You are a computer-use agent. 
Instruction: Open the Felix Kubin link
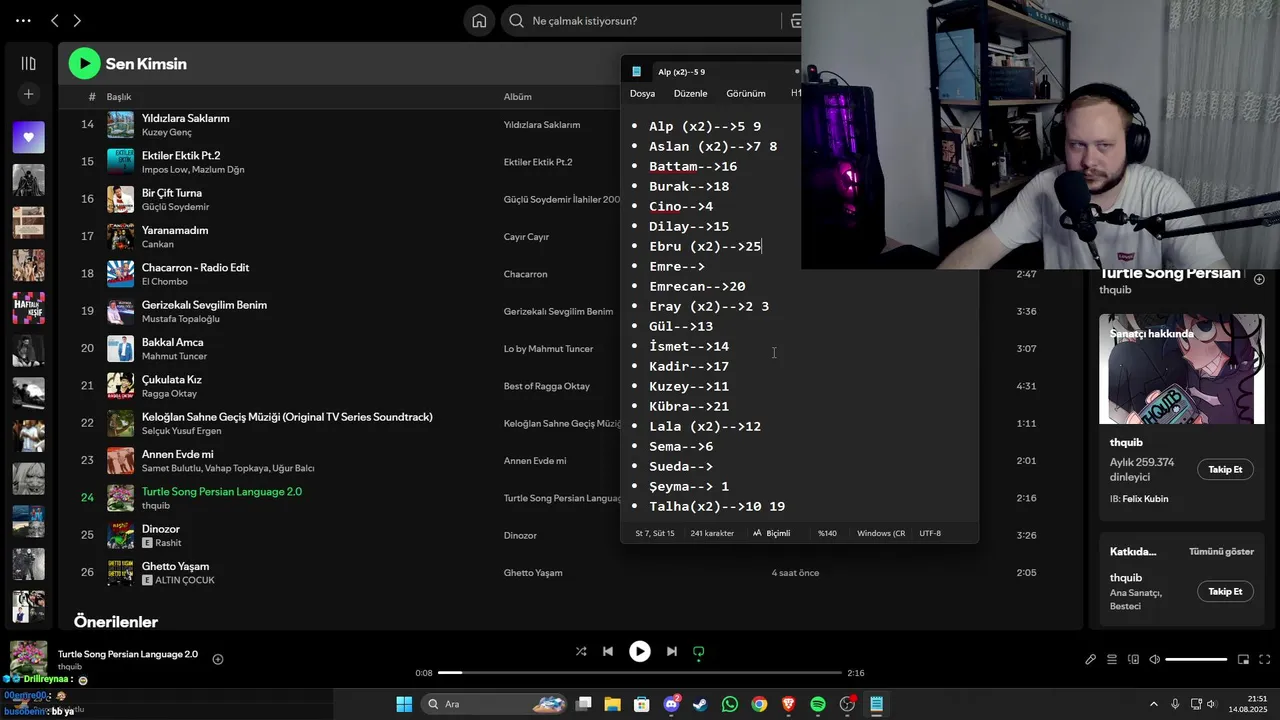click(x=1145, y=499)
